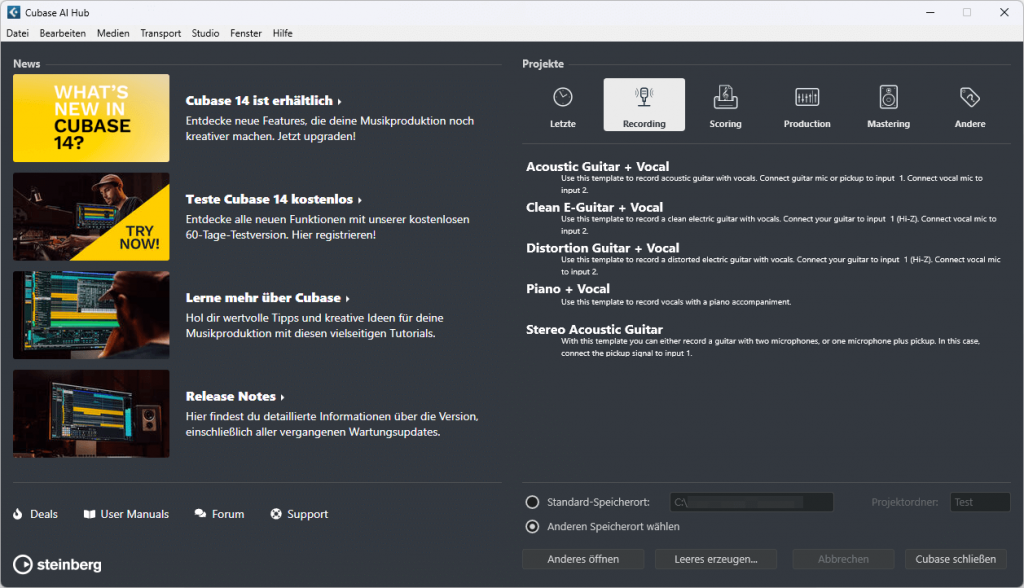Click the Release Notes studio thumbnail
The image size is (1024, 588).
coord(91,414)
